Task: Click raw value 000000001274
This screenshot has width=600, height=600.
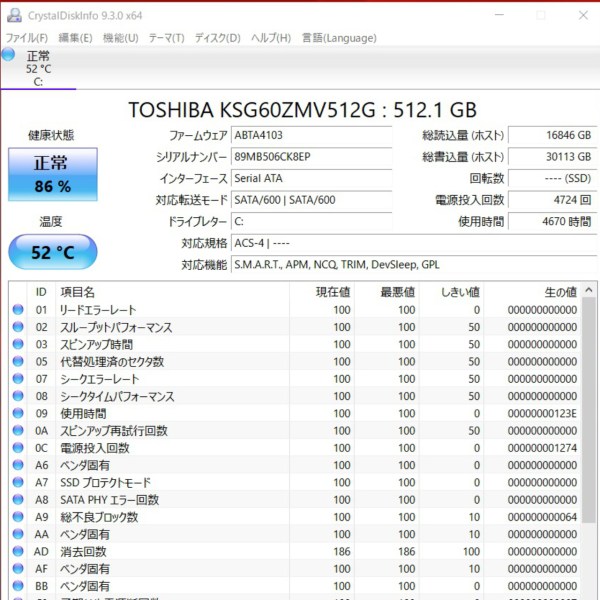Action: click(542, 448)
